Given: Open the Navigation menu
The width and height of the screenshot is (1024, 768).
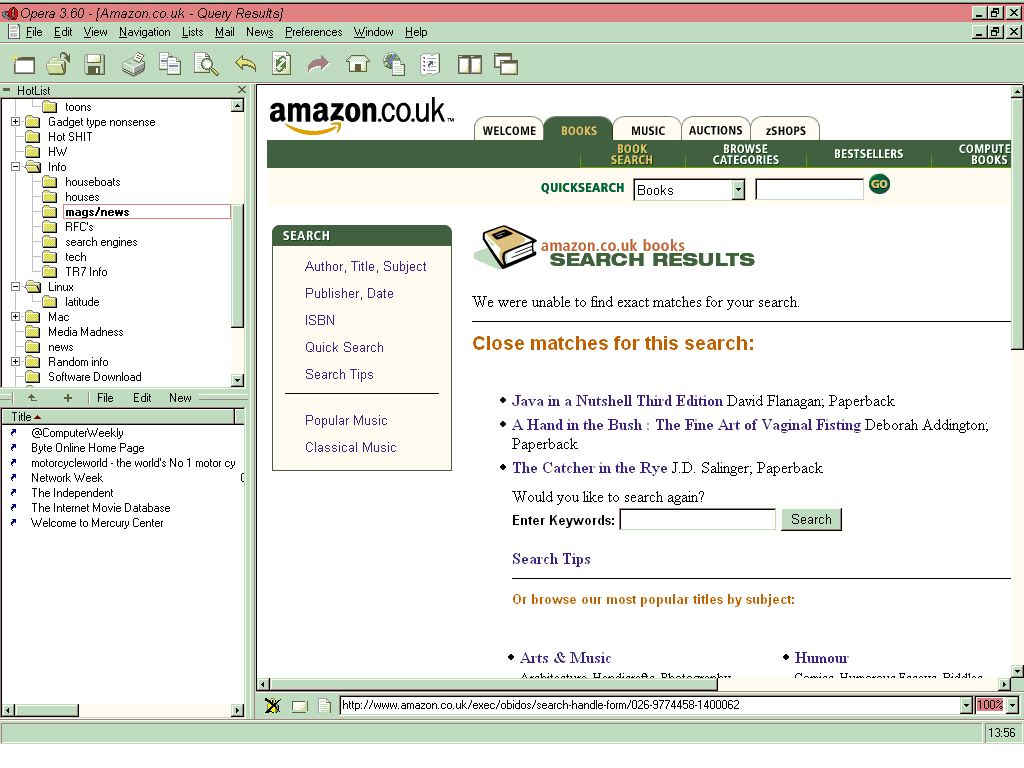Looking at the screenshot, I should [x=144, y=32].
